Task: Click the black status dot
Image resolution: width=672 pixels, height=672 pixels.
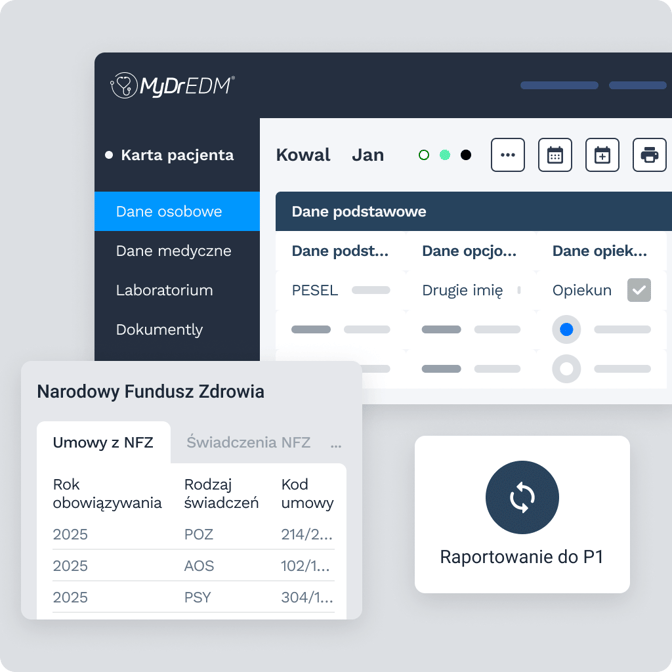Action: coord(465,155)
